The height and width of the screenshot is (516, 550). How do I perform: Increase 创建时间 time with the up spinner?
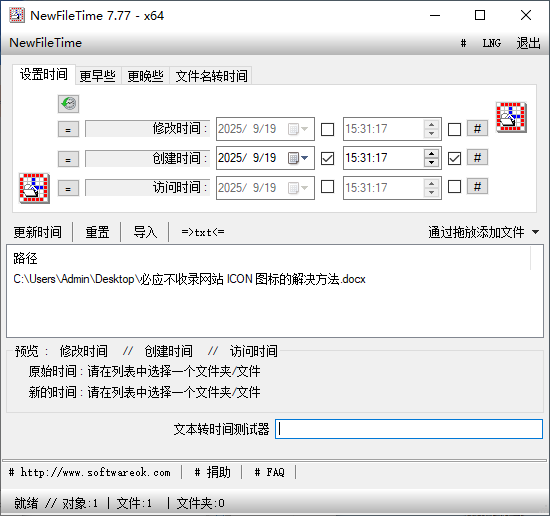[431, 154]
